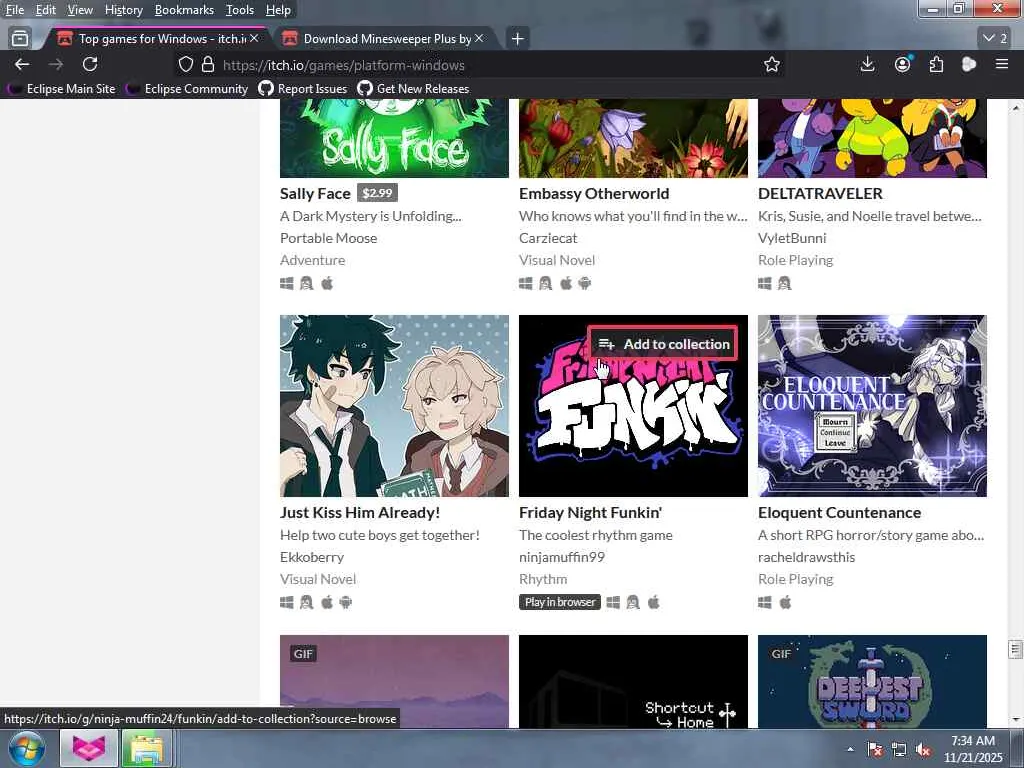Image resolution: width=1024 pixels, height=768 pixels.
Task: Open the View menu
Action: pyautogui.click(x=80, y=10)
